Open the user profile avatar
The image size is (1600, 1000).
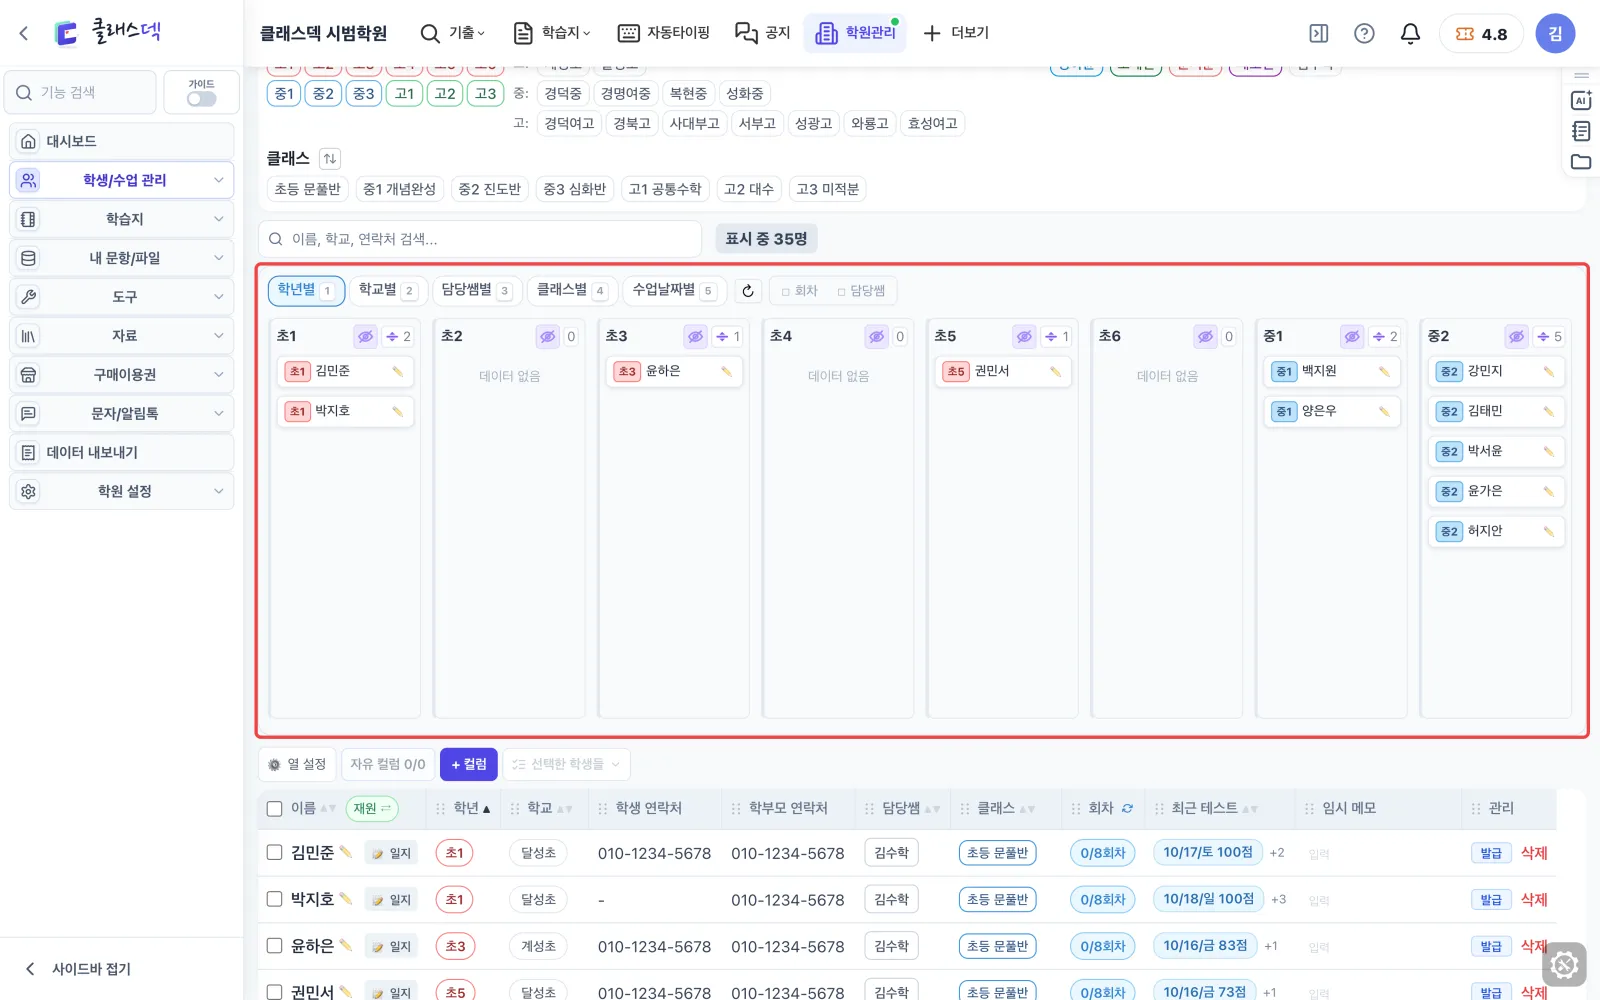pos(1555,33)
